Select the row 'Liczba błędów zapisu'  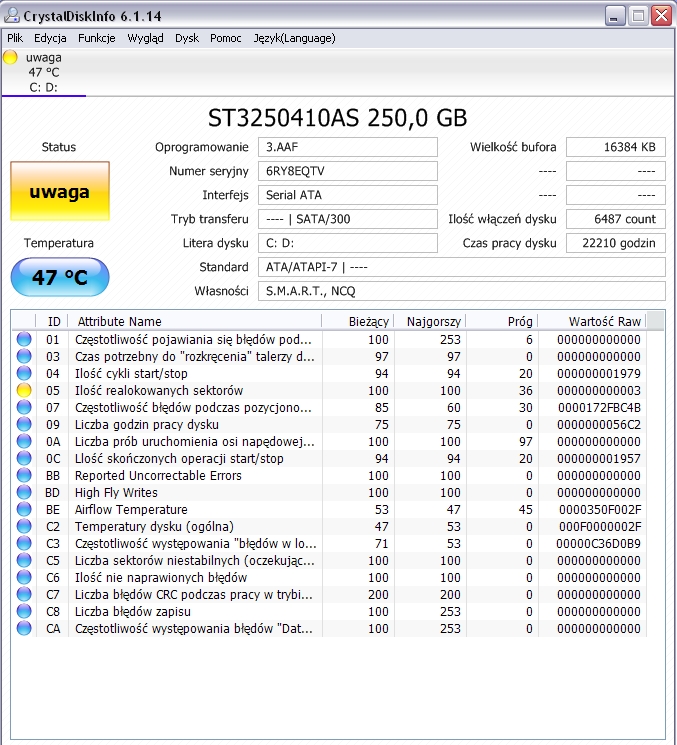(329, 611)
